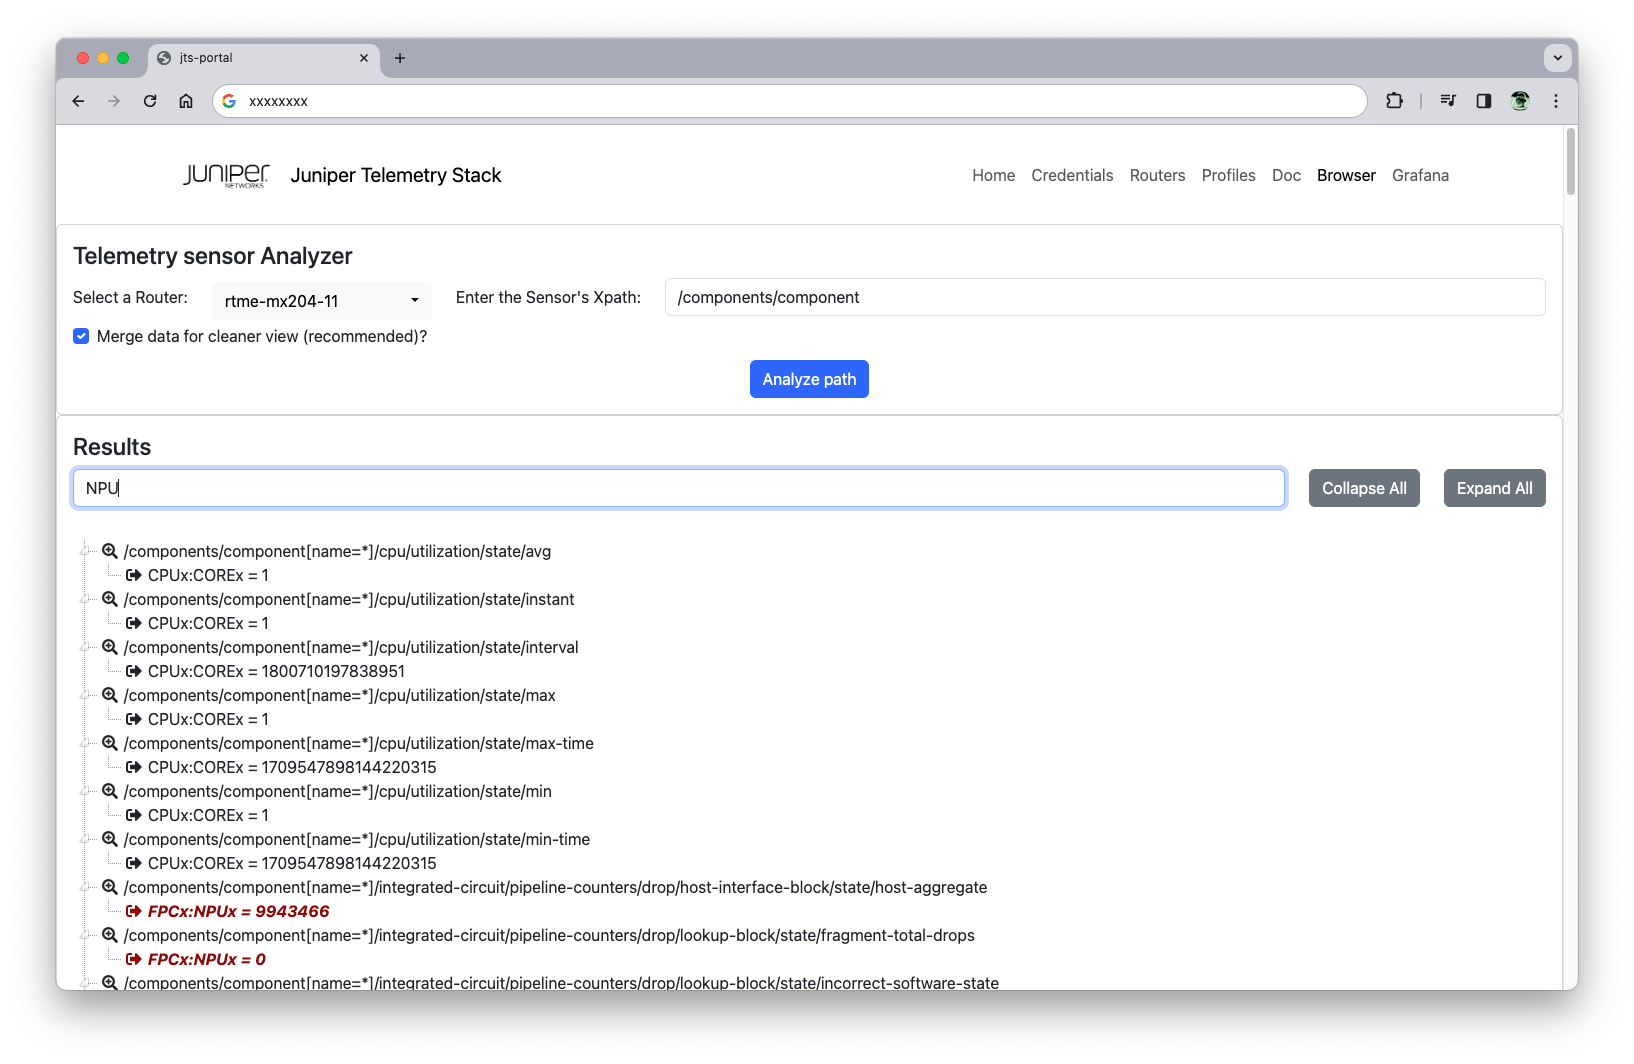Click the value CPUx:COREx = 1800710197838951
1634x1064 pixels.
(276, 671)
